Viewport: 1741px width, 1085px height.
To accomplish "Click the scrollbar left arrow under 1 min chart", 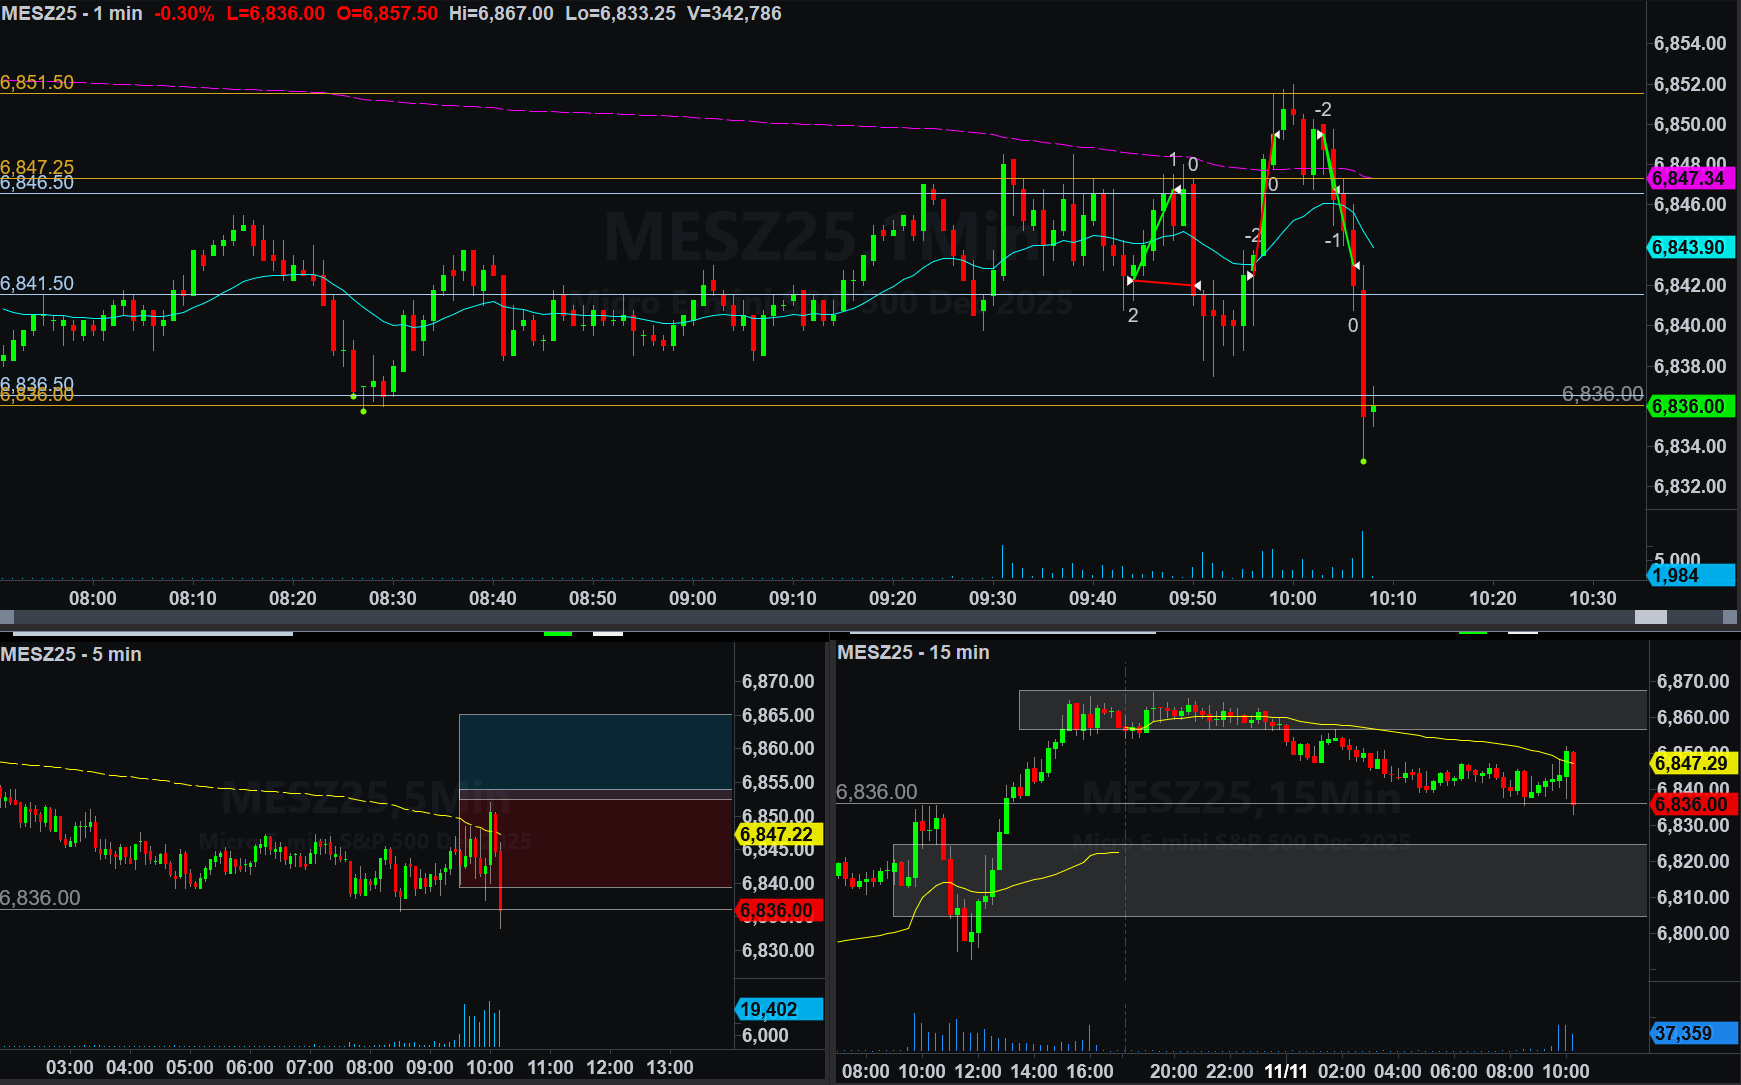I will pos(7,618).
